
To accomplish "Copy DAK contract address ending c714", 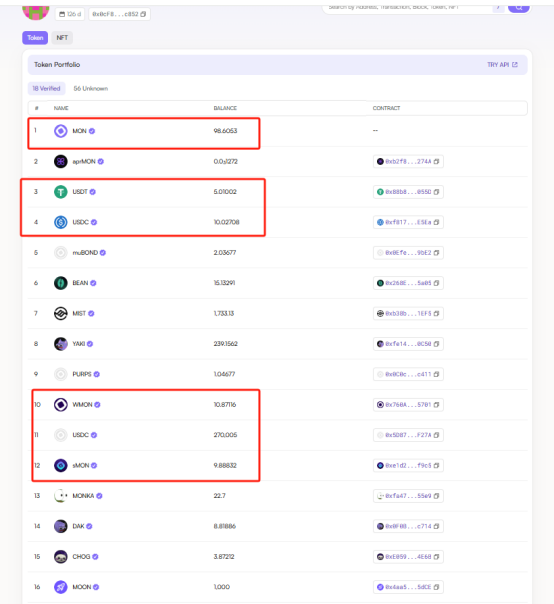I will tap(436, 526).
